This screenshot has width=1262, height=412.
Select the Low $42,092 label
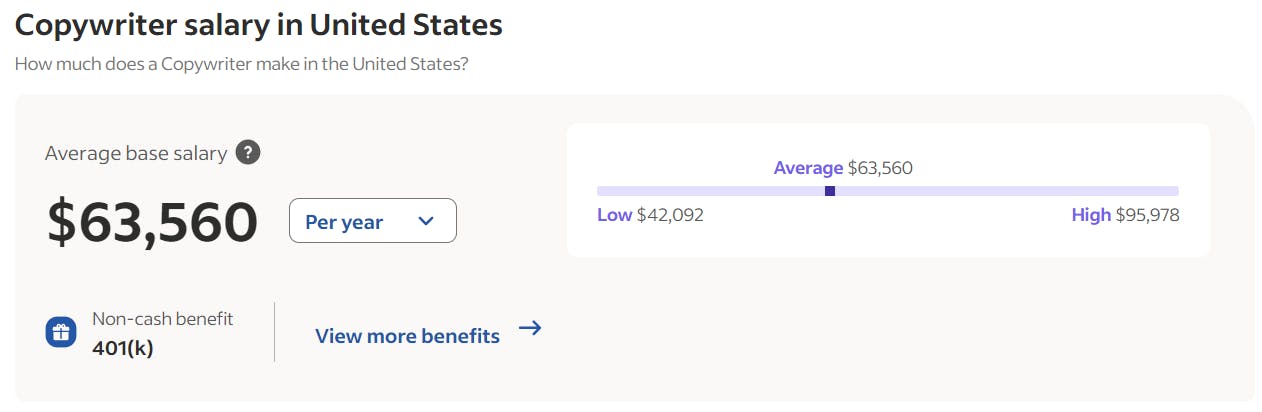650,215
